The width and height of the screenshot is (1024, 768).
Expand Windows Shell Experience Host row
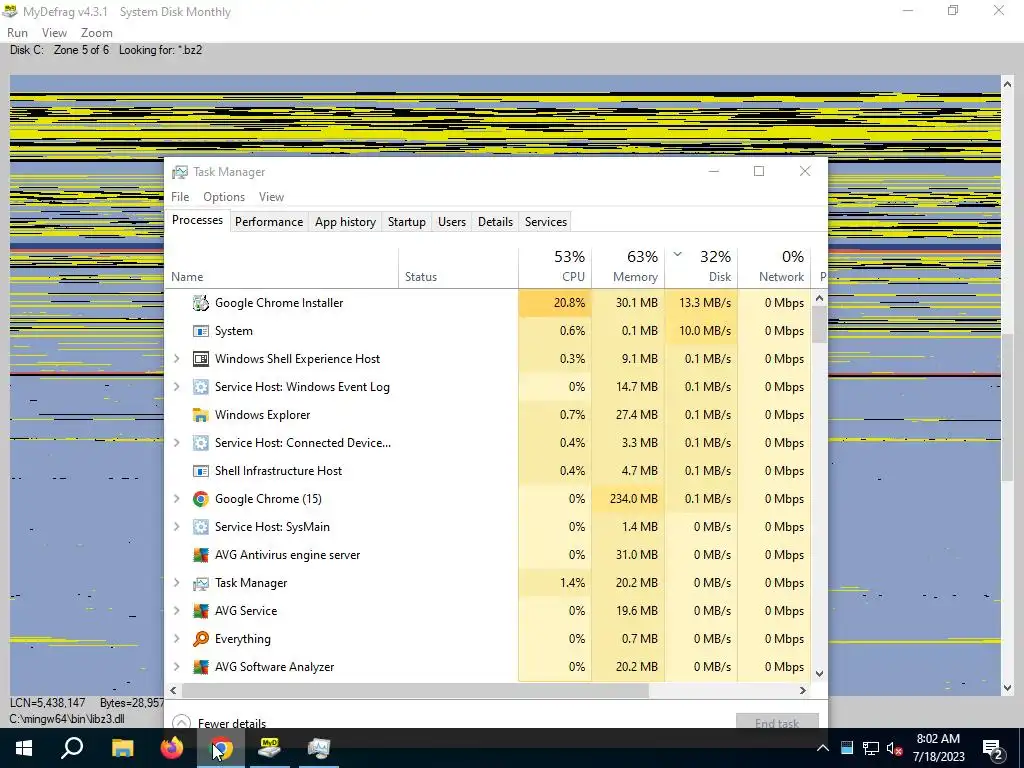tap(176, 359)
